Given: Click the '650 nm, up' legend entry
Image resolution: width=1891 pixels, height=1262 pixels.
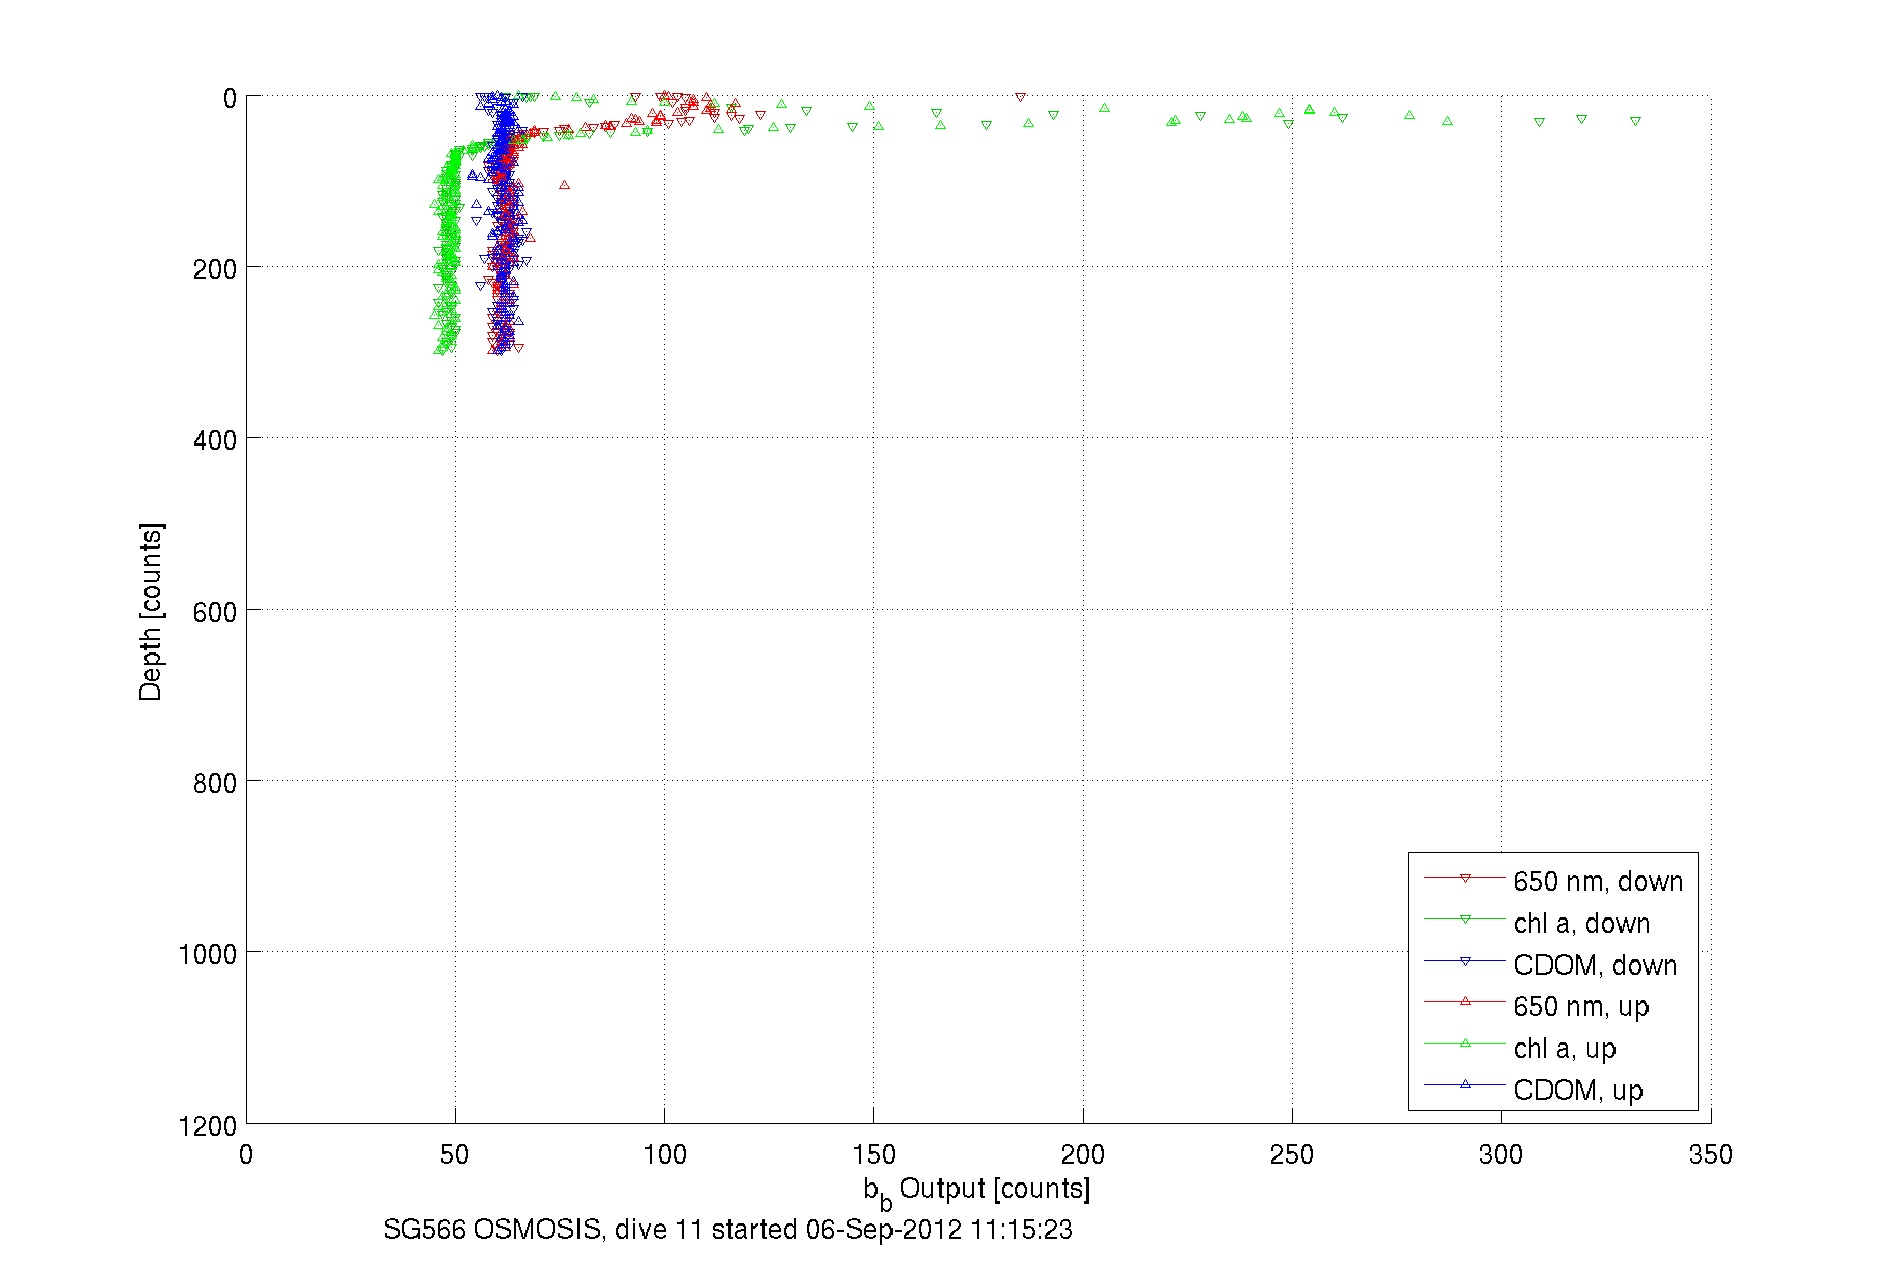Looking at the screenshot, I should [x=1538, y=1006].
